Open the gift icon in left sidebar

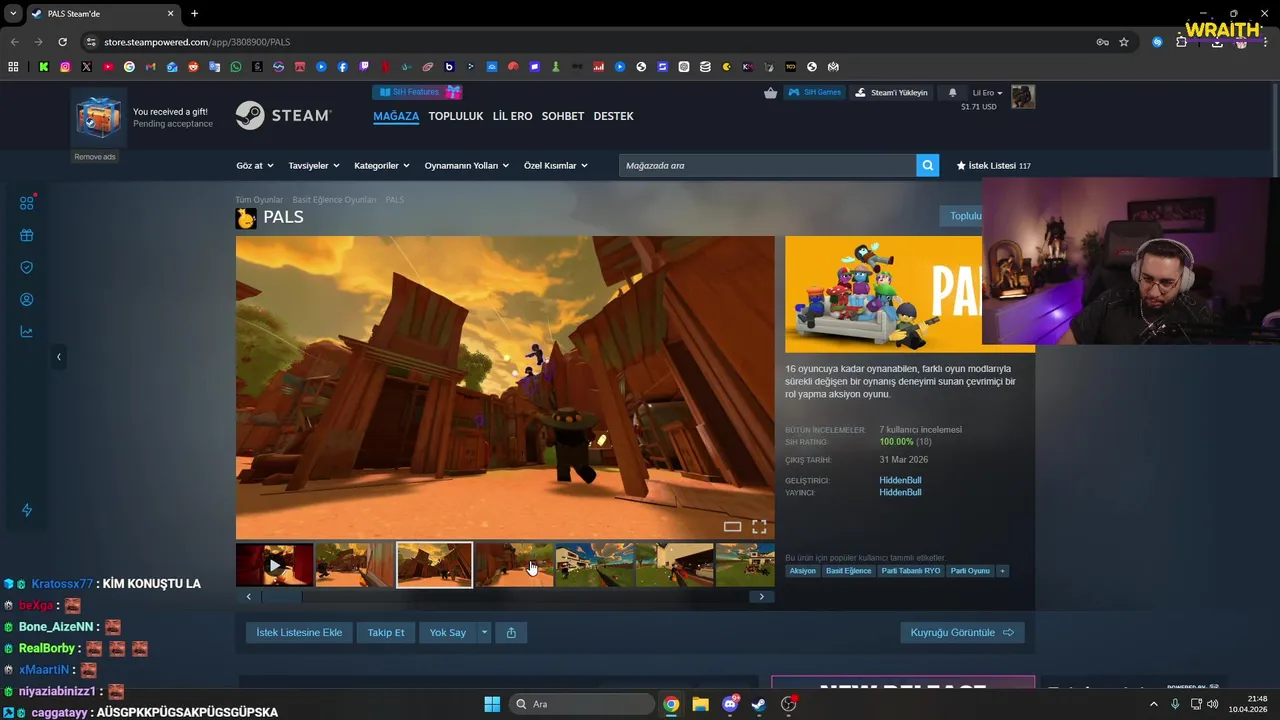pos(27,236)
